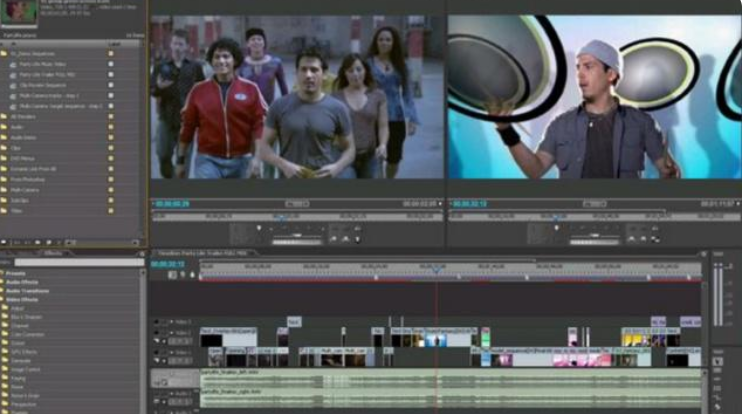Click the timeline current timecode display
743x414 pixels.
(167, 264)
